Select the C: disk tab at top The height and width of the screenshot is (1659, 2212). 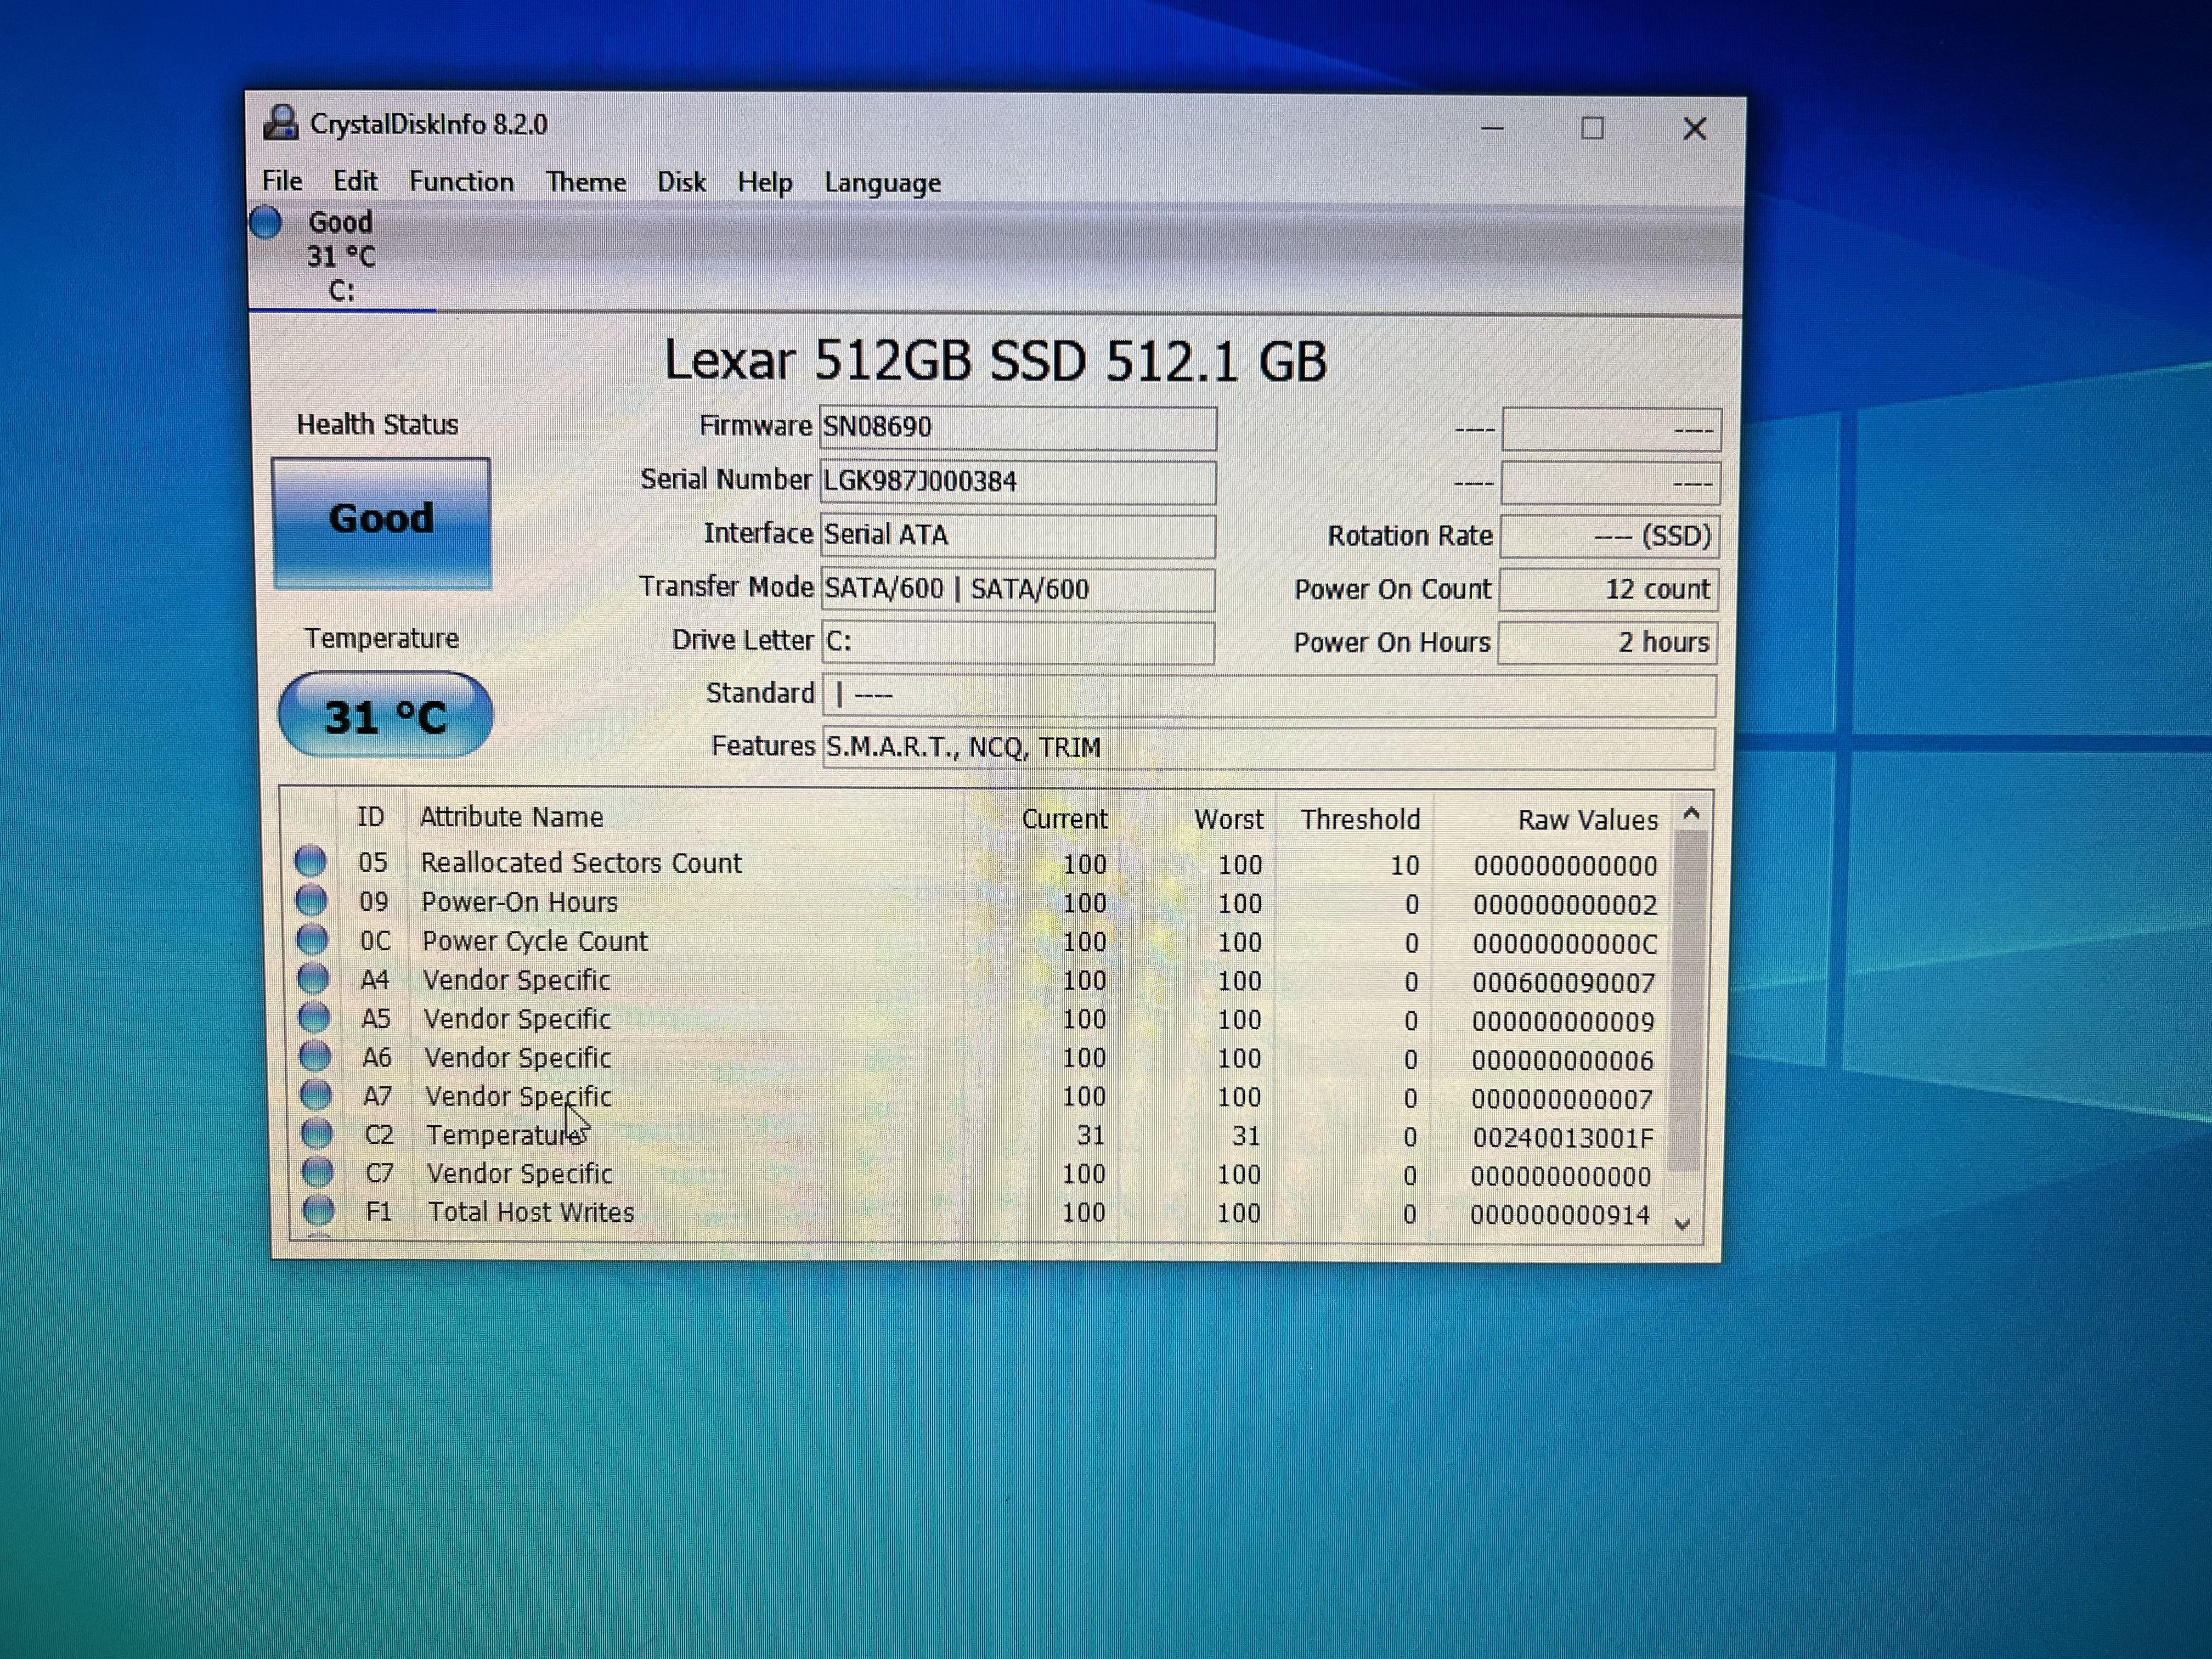coord(341,256)
